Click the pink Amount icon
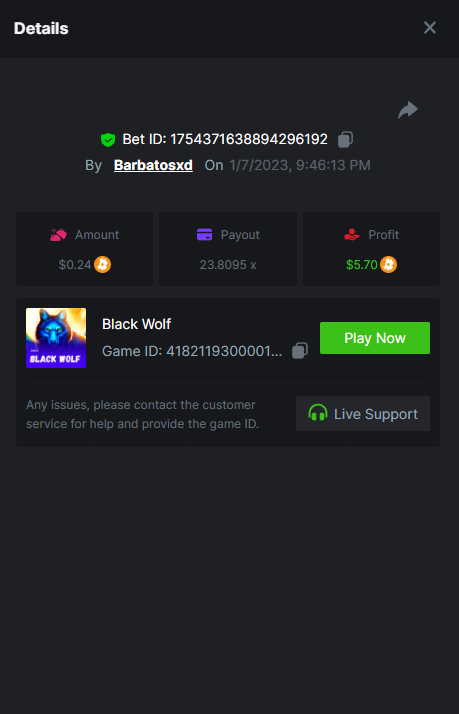459x714 pixels. [58, 235]
